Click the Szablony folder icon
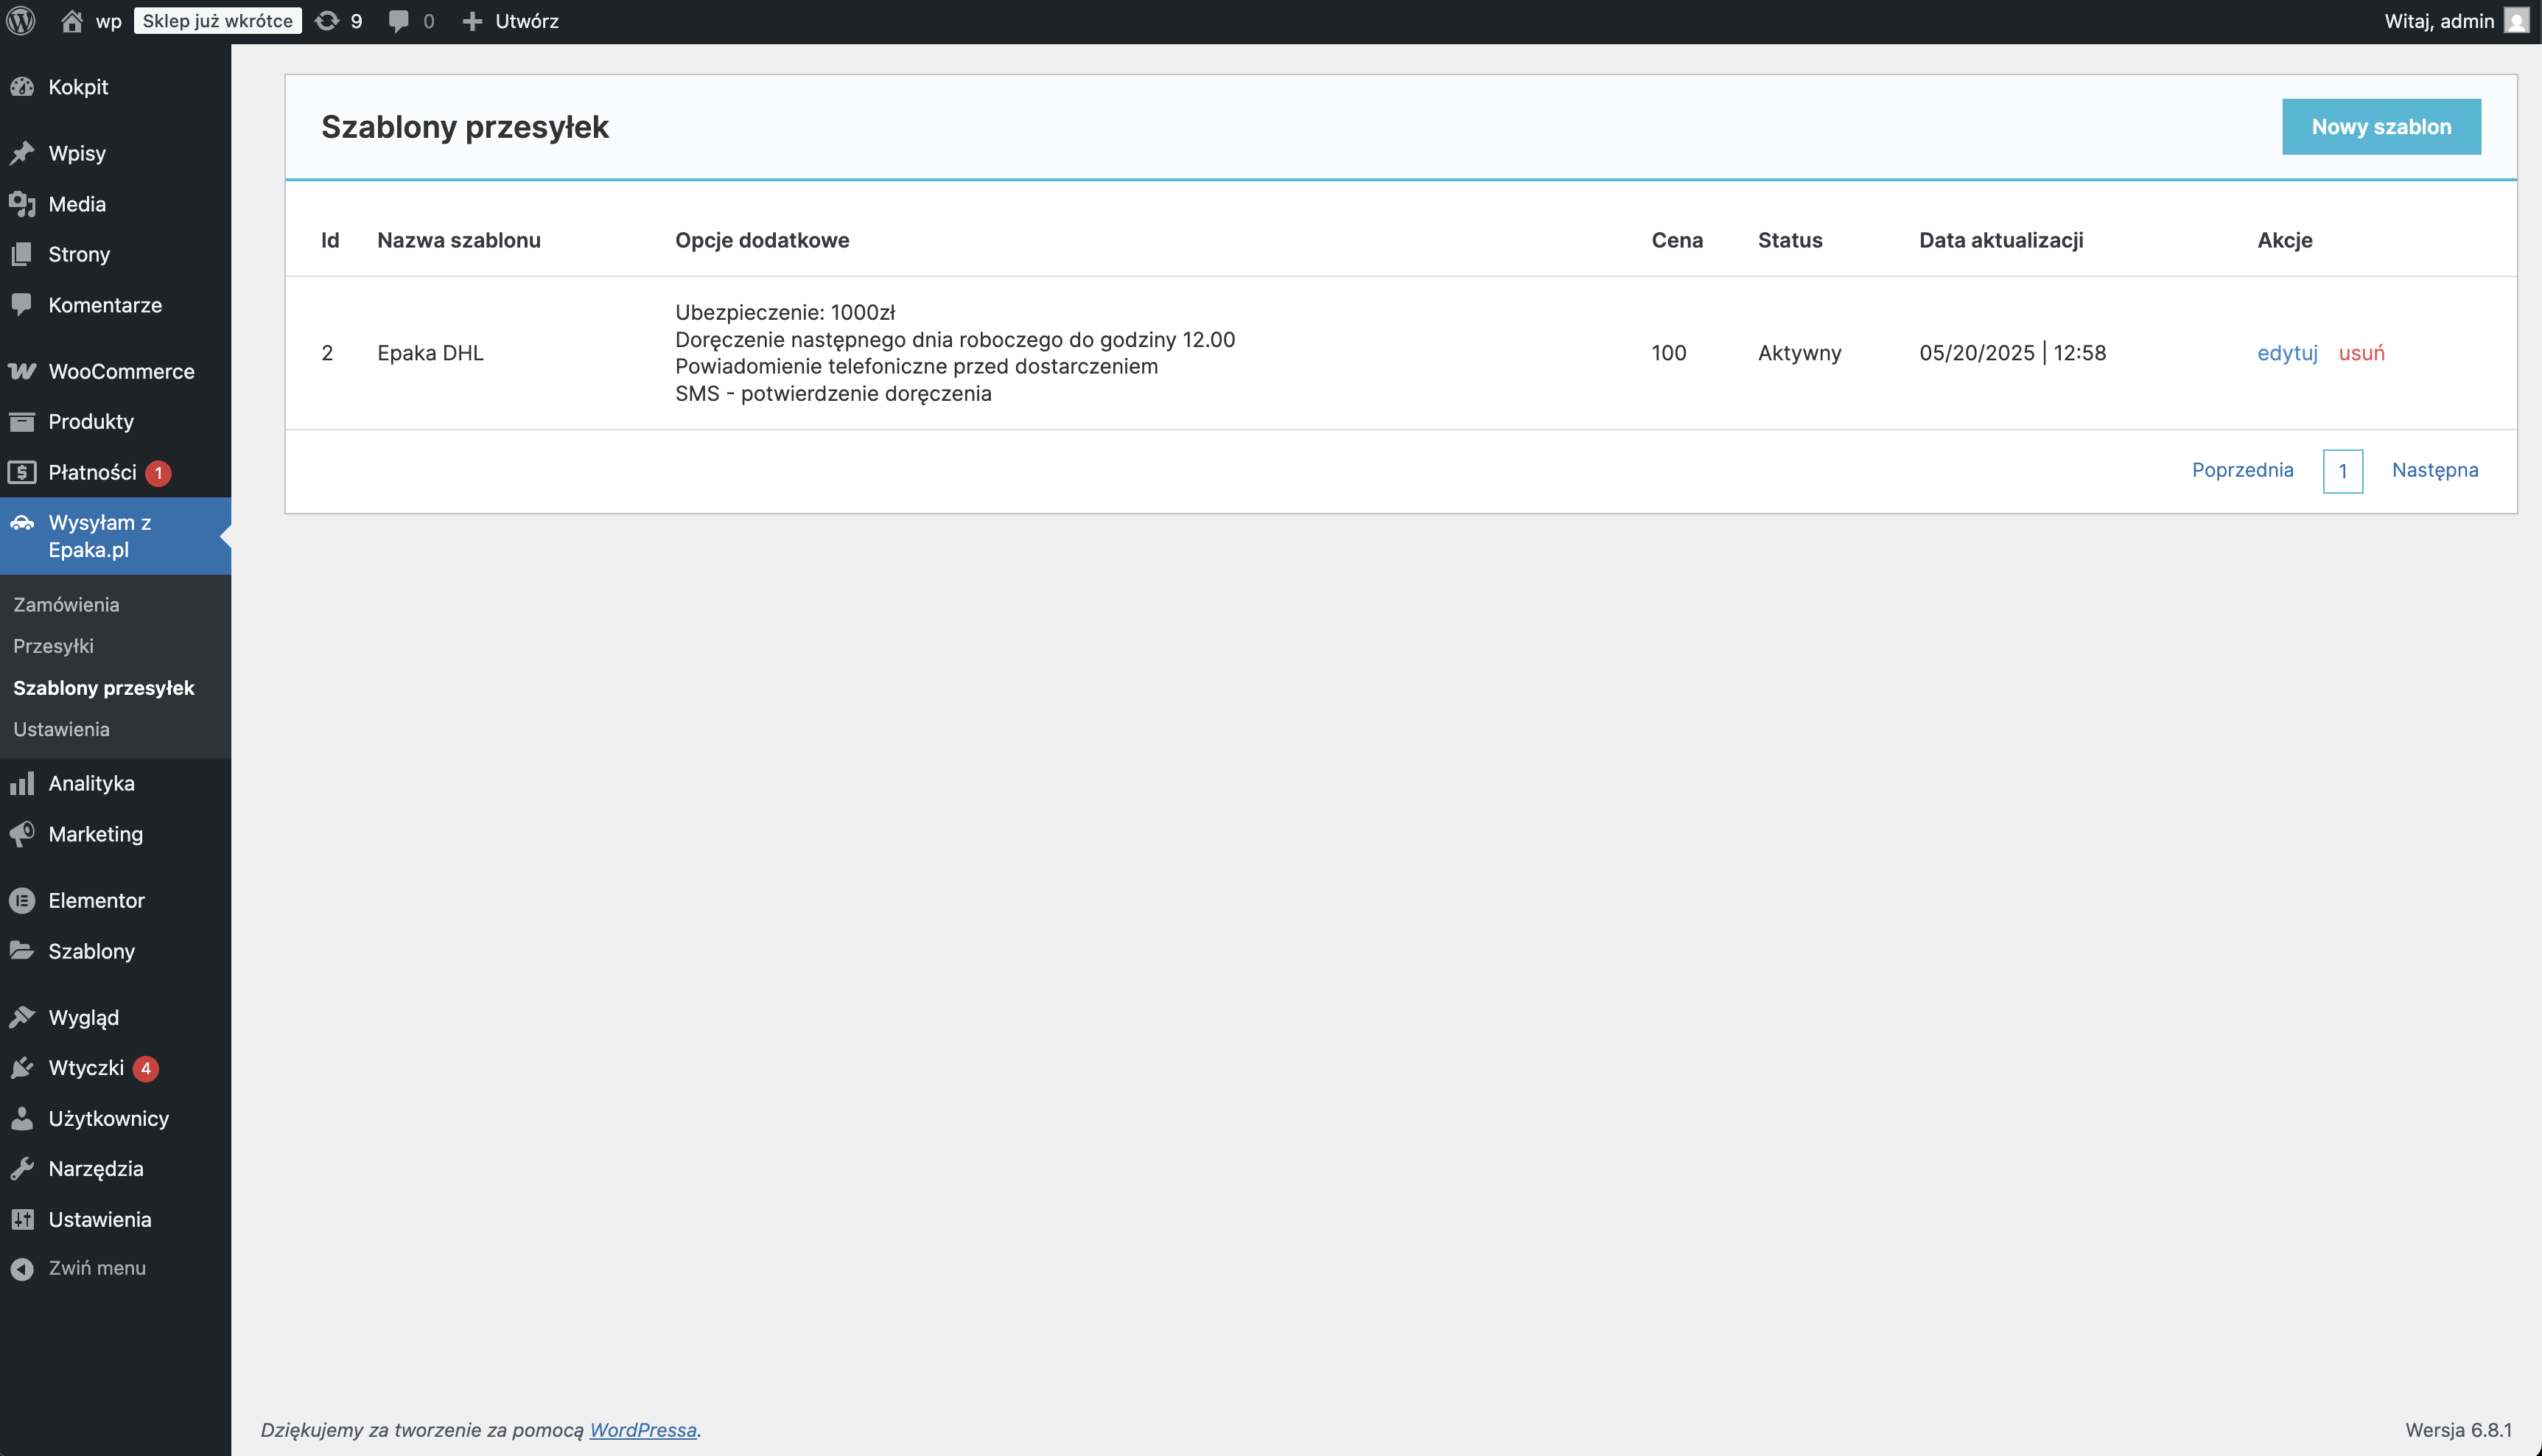Viewport: 2542px width, 1456px height. [x=22, y=950]
